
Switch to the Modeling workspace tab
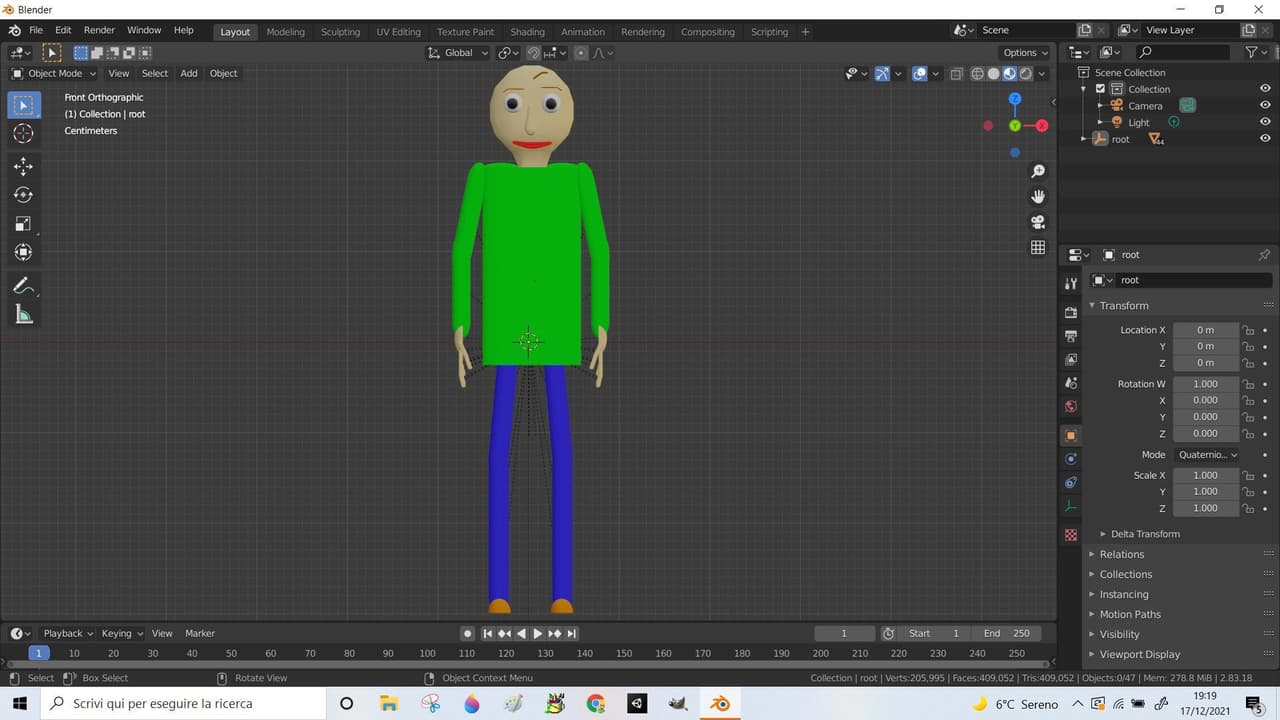(x=285, y=32)
